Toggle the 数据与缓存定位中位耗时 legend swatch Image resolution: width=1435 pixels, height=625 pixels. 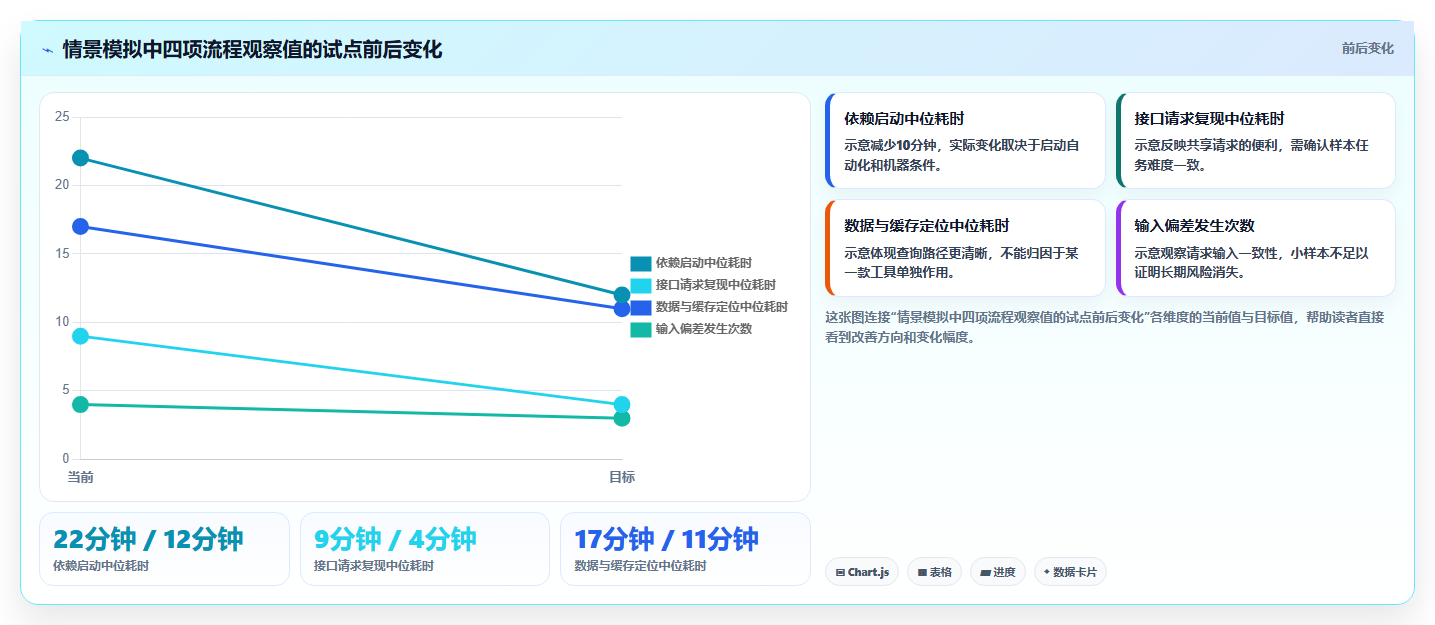tap(641, 307)
